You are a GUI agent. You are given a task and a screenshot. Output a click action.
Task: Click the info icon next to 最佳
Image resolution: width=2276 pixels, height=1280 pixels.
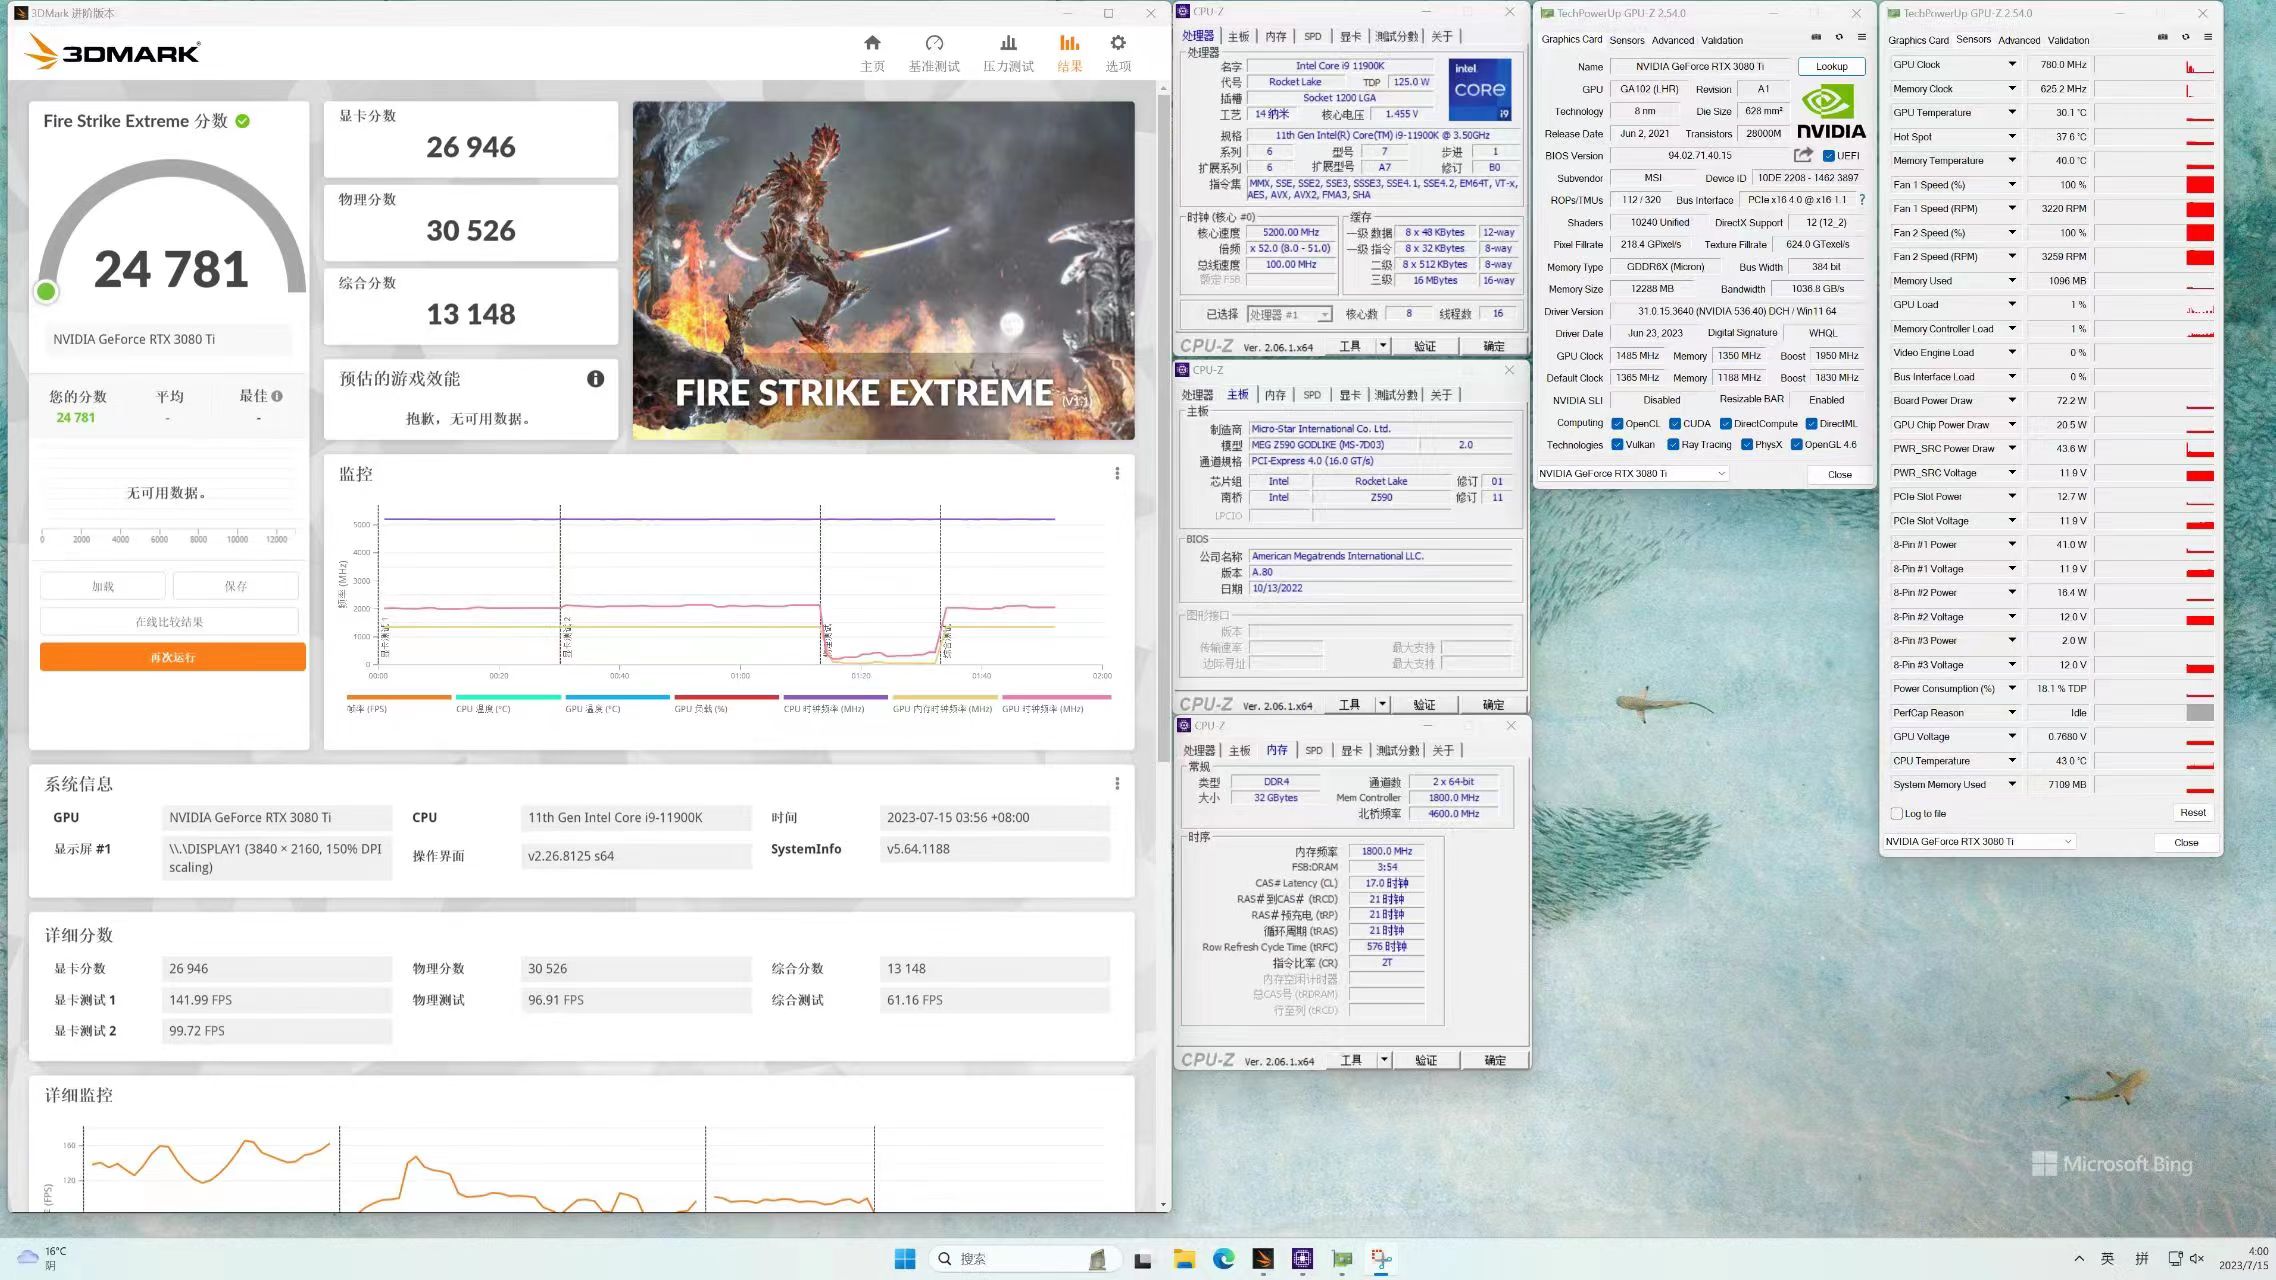coord(277,396)
